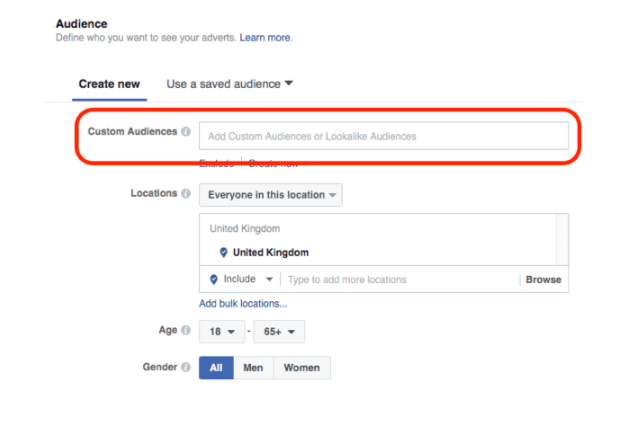Click the Include location pin icon

(x=214, y=280)
